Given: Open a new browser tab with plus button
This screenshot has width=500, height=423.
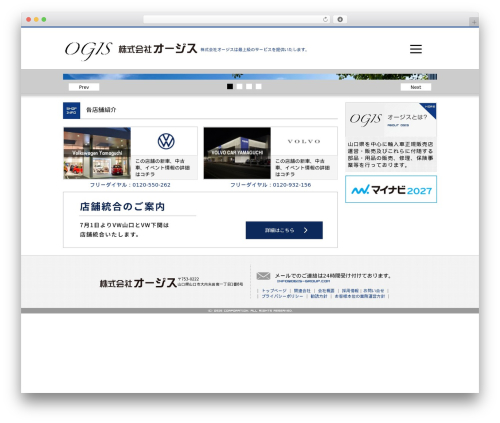Looking at the screenshot, I should tap(474, 22).
